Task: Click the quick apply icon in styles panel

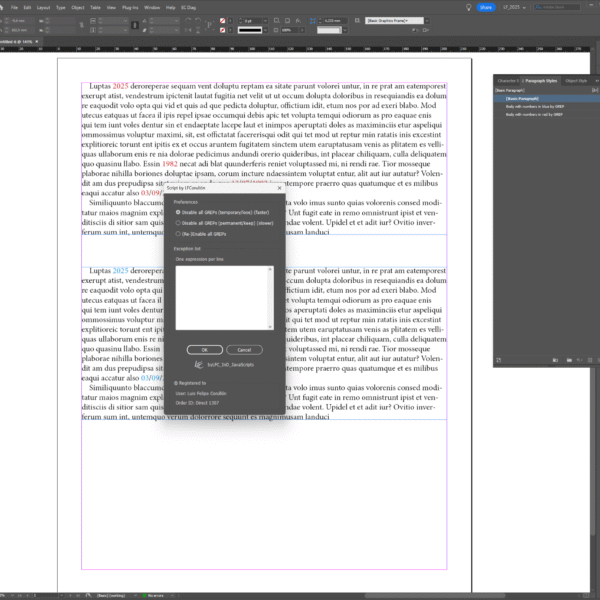Action: [x=595, y=90]
